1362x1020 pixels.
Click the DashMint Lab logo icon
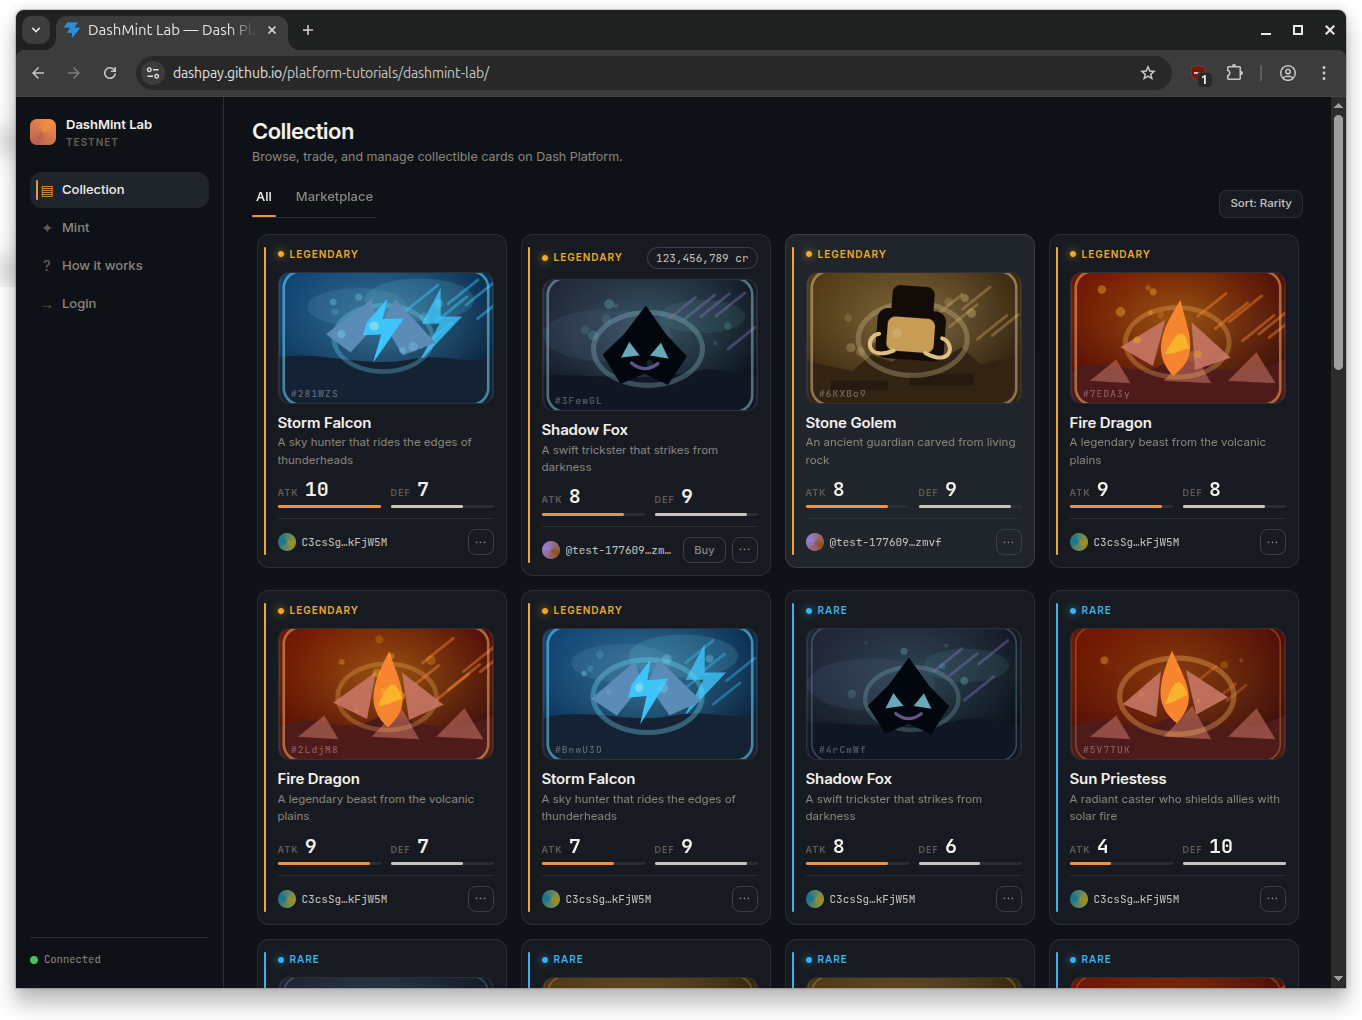[43, 132]
